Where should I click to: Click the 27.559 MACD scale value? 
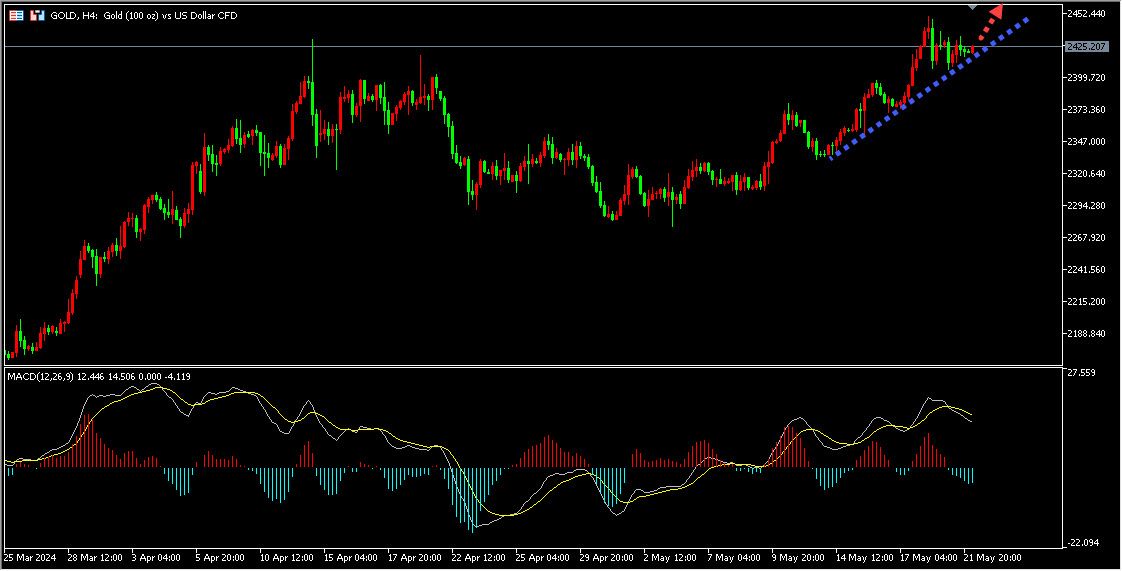(1081, 373)
